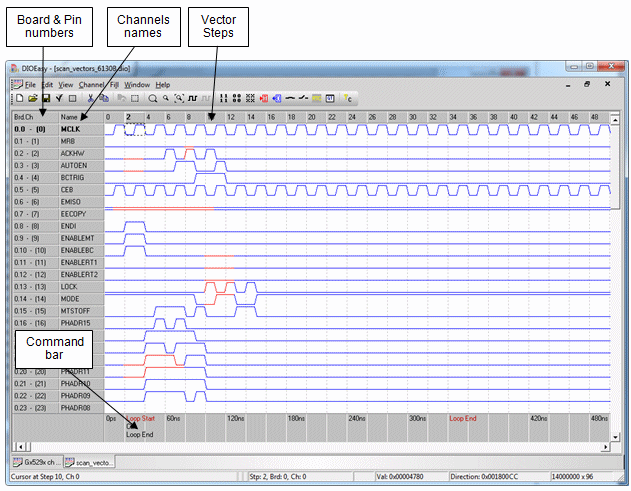The image size is (631, 491).
Task: Click the Name column header
Action: tap(81, 117)
